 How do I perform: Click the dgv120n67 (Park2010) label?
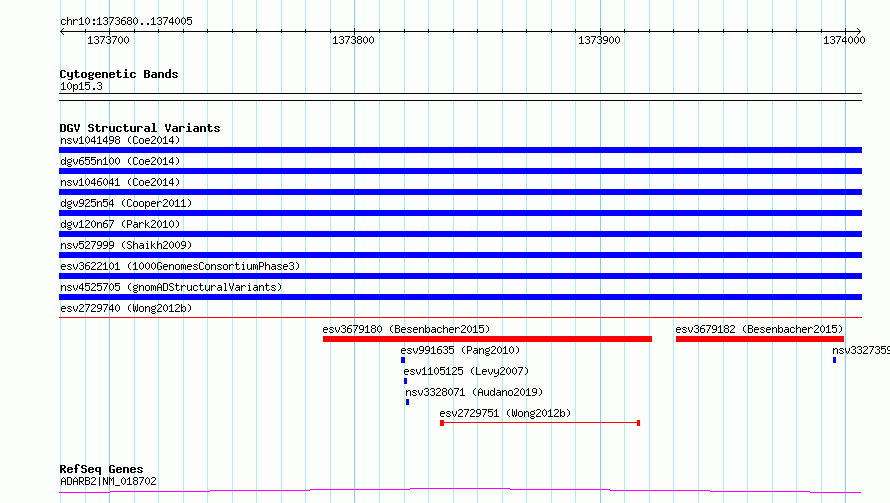[x=120, y=224]
